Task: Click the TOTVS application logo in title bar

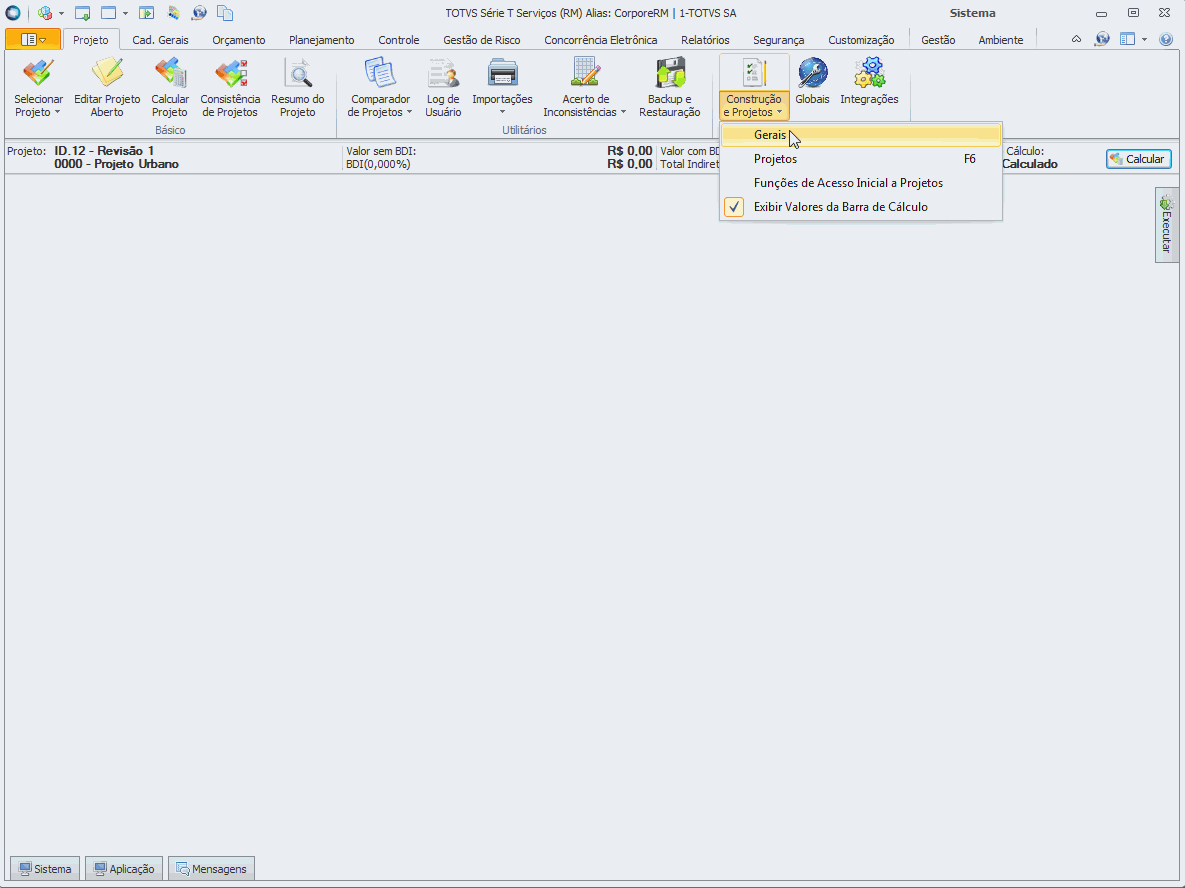Action: [13, 13]
